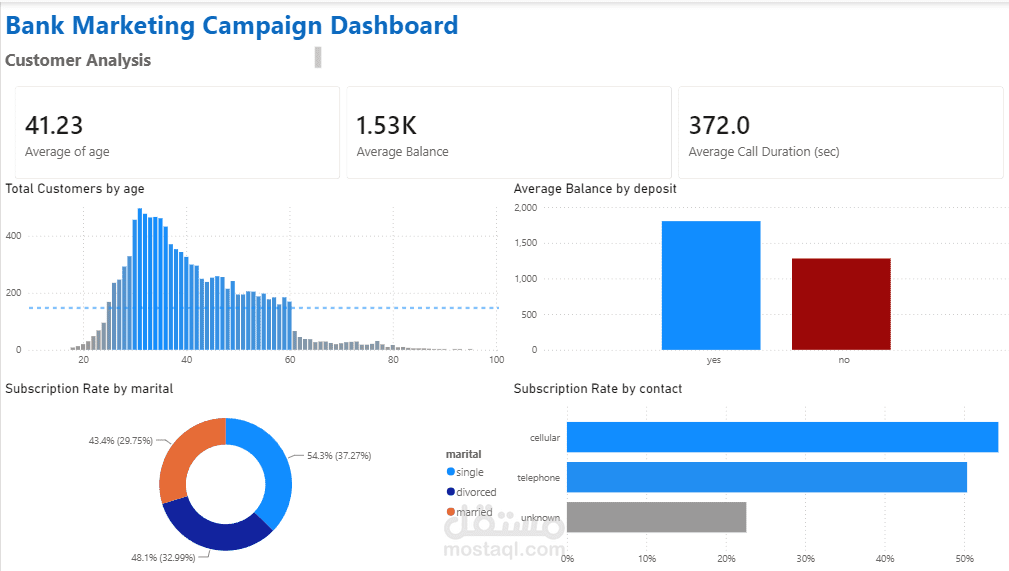Click the tallest bar in age histogram
Screen dimensions: 1009x571
coord(140,279)
